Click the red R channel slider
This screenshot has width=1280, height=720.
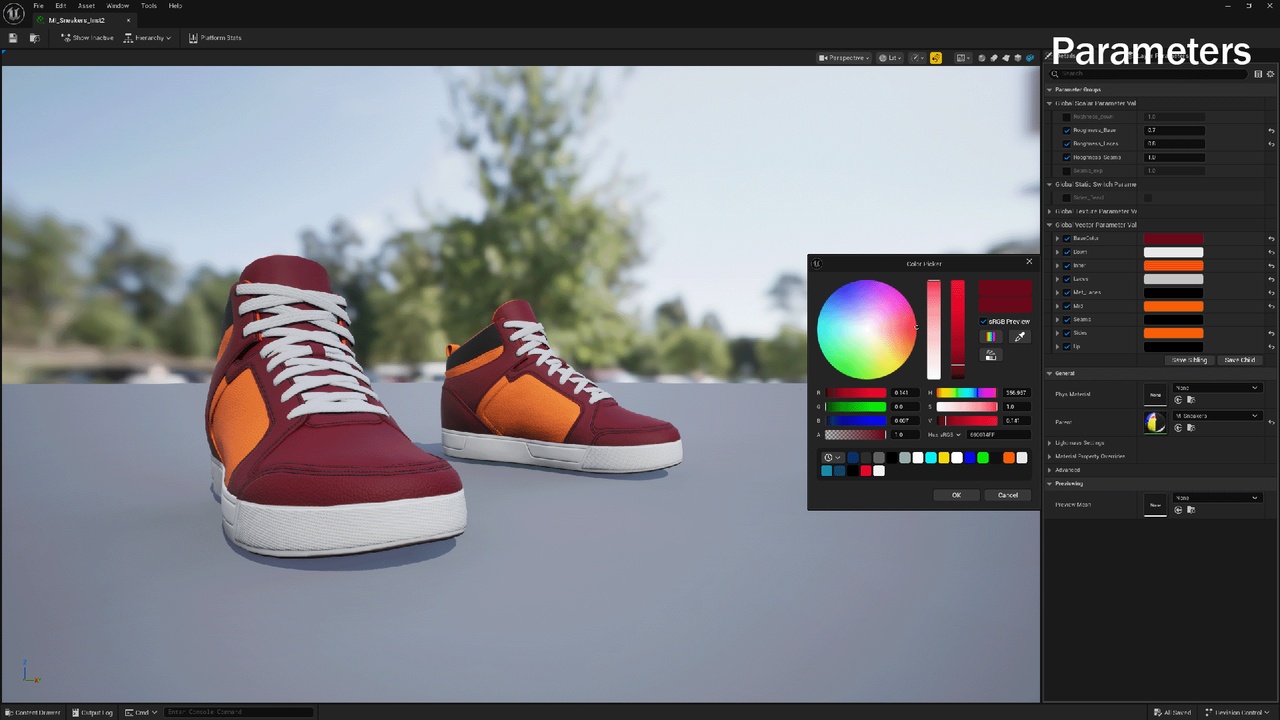click(856, 393)
